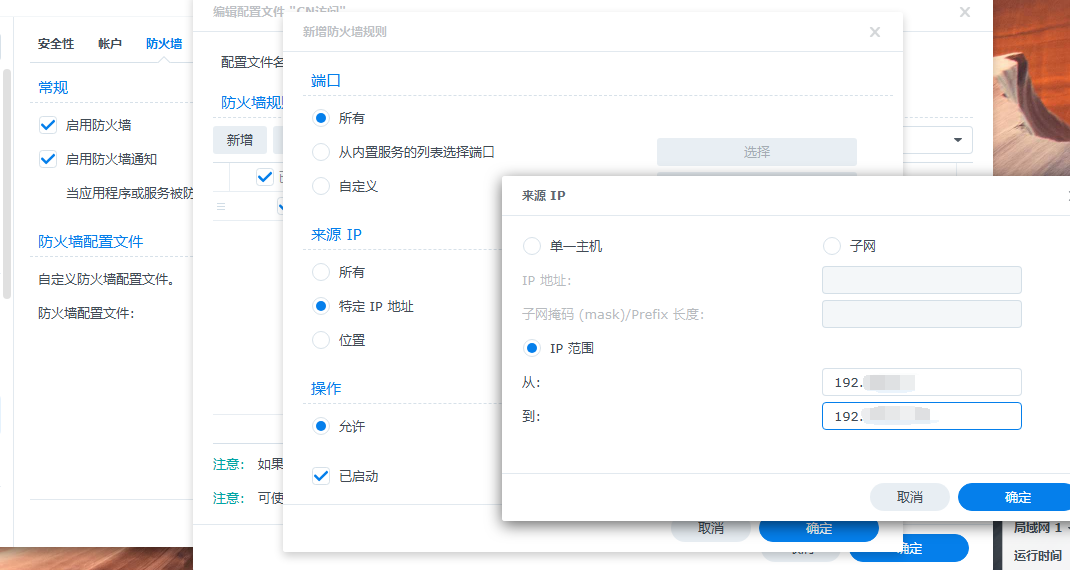Select the 子网 radio option
Image resolution: width=1070 pixels, height=570 pixels.
tap(832, 246)
